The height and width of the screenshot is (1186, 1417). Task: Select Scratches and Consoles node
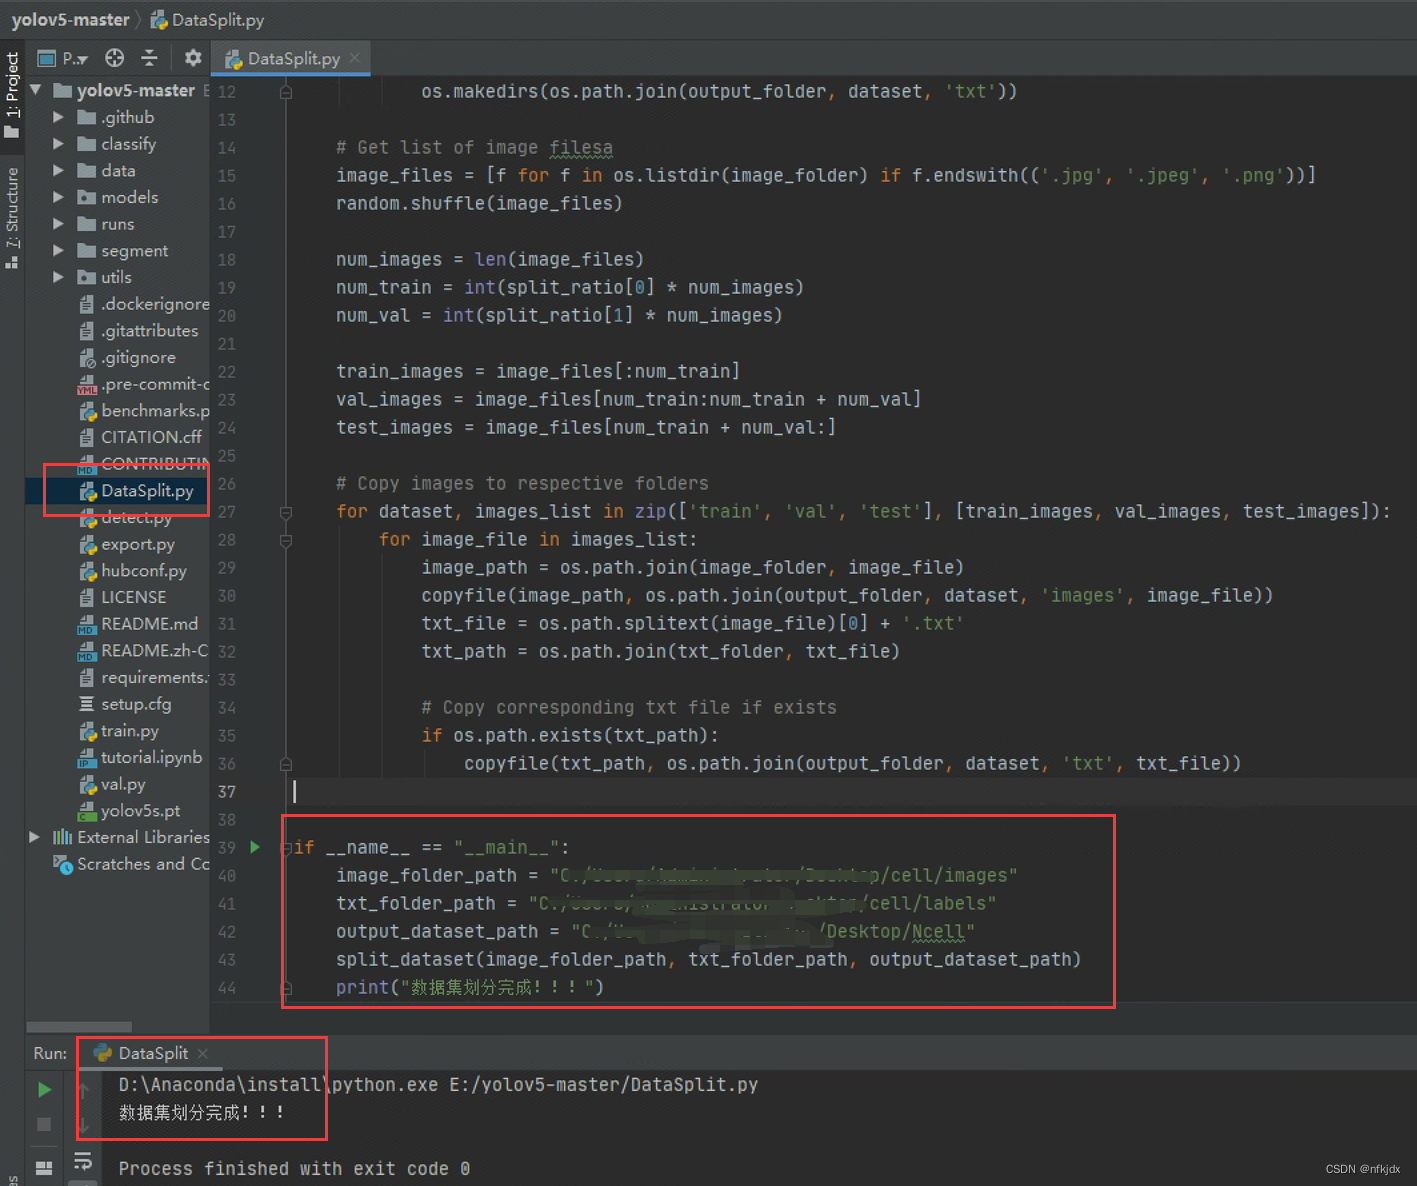point(131,864)
